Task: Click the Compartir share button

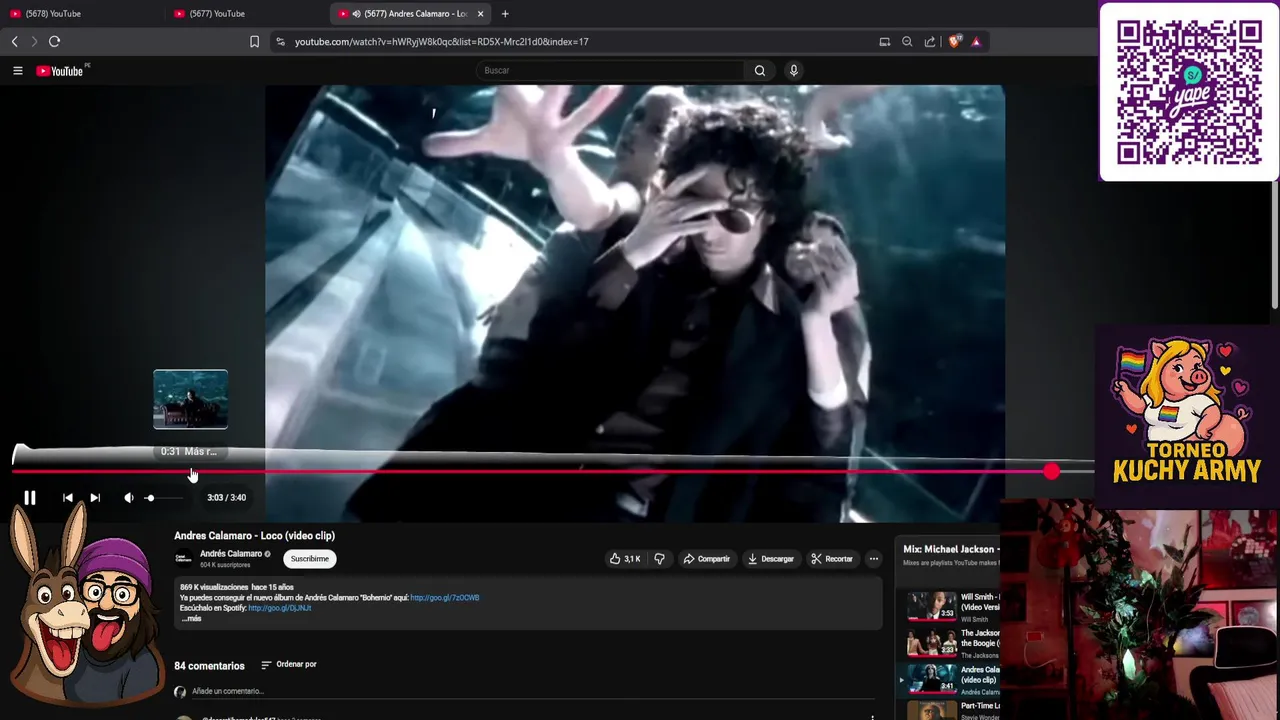Action: (x=706, y=559)
